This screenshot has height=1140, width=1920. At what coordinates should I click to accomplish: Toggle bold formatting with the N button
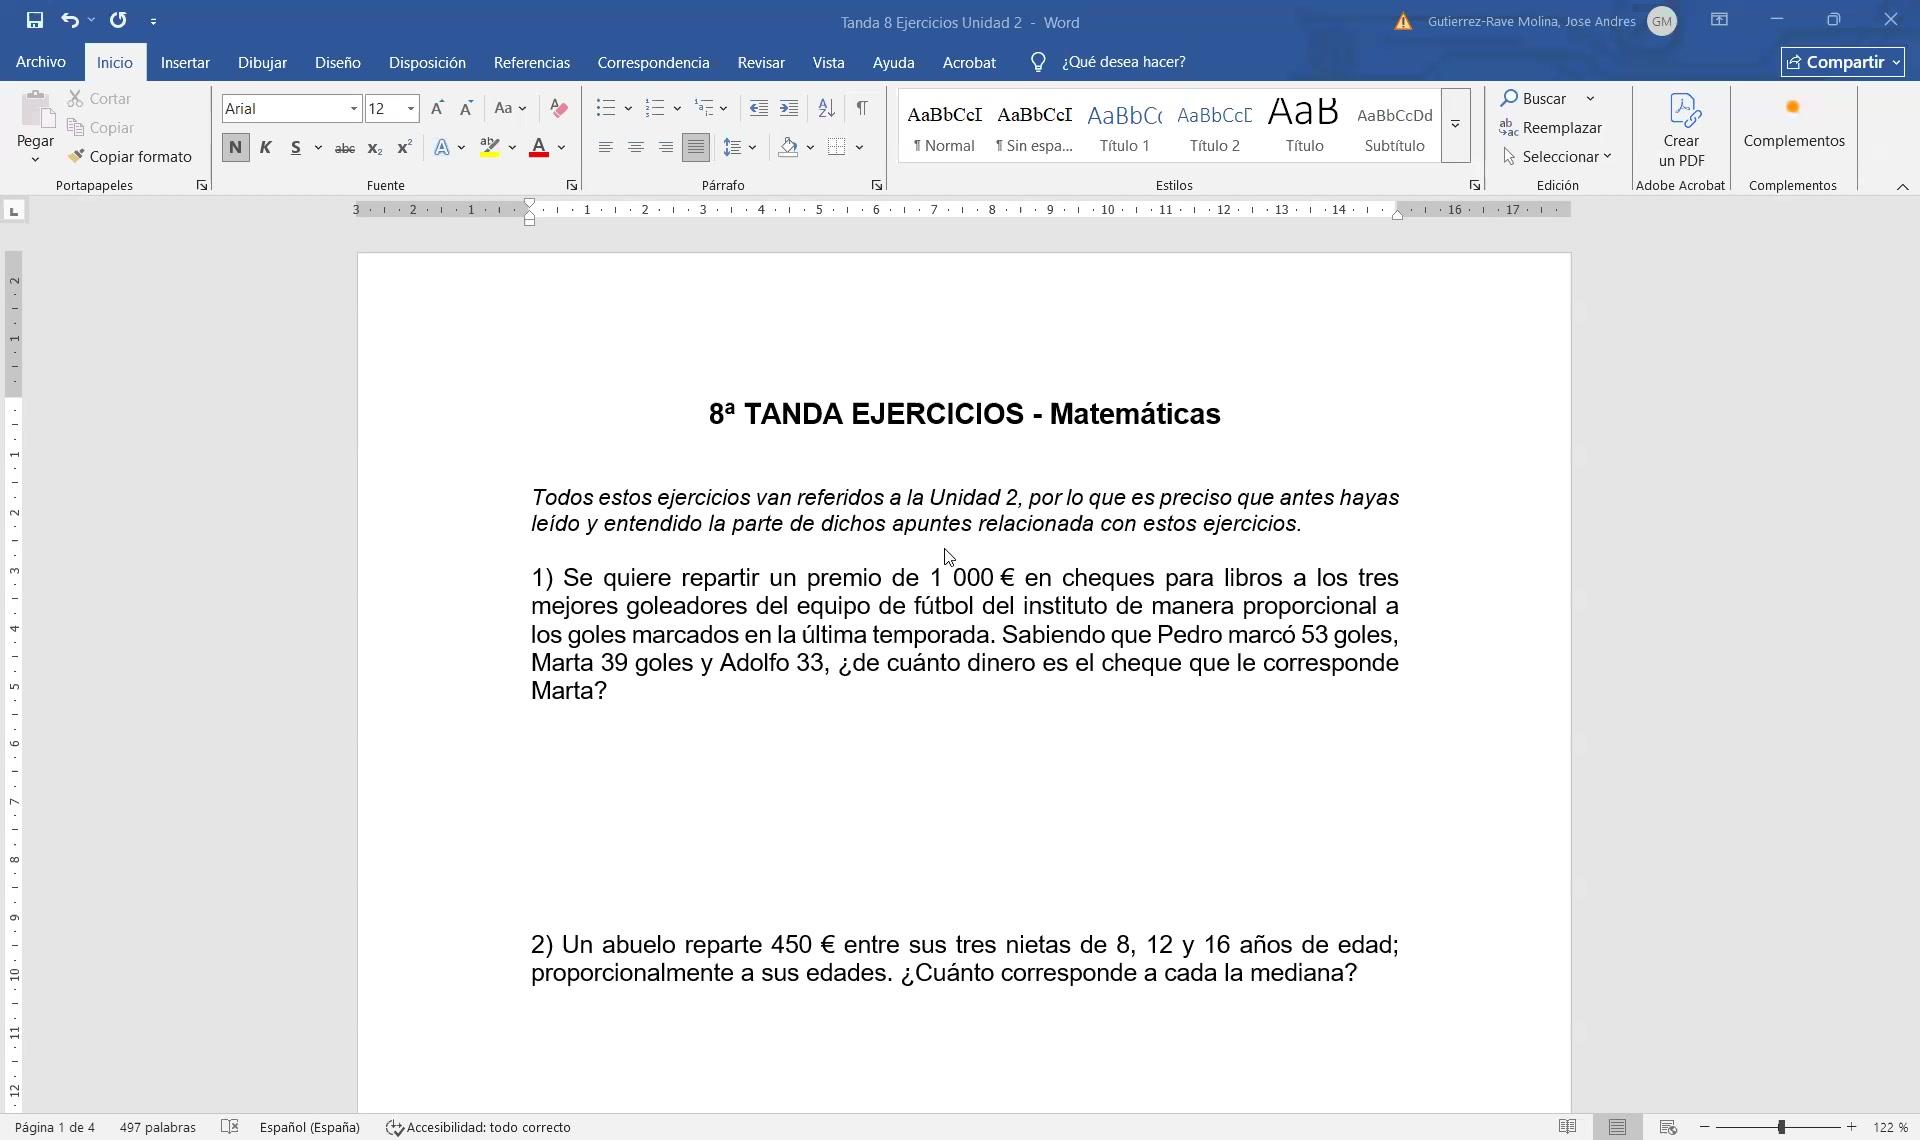tap(235, 148)
